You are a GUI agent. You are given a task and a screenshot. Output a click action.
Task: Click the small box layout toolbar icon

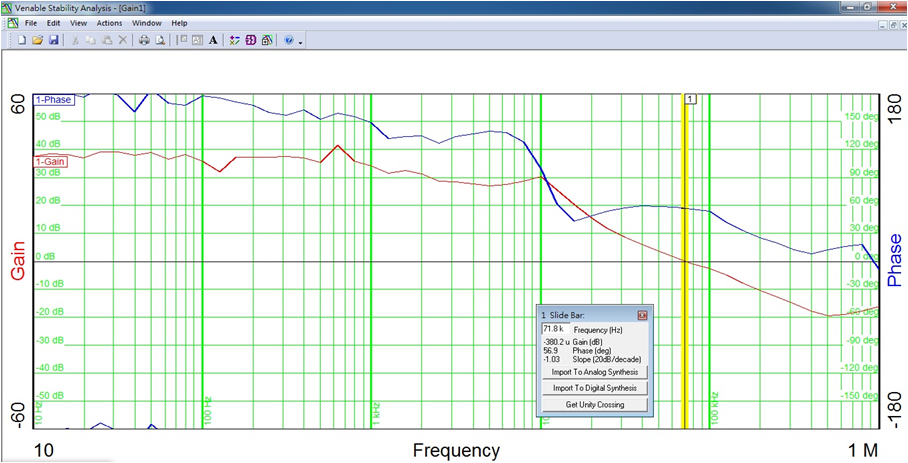click(182, 41)
